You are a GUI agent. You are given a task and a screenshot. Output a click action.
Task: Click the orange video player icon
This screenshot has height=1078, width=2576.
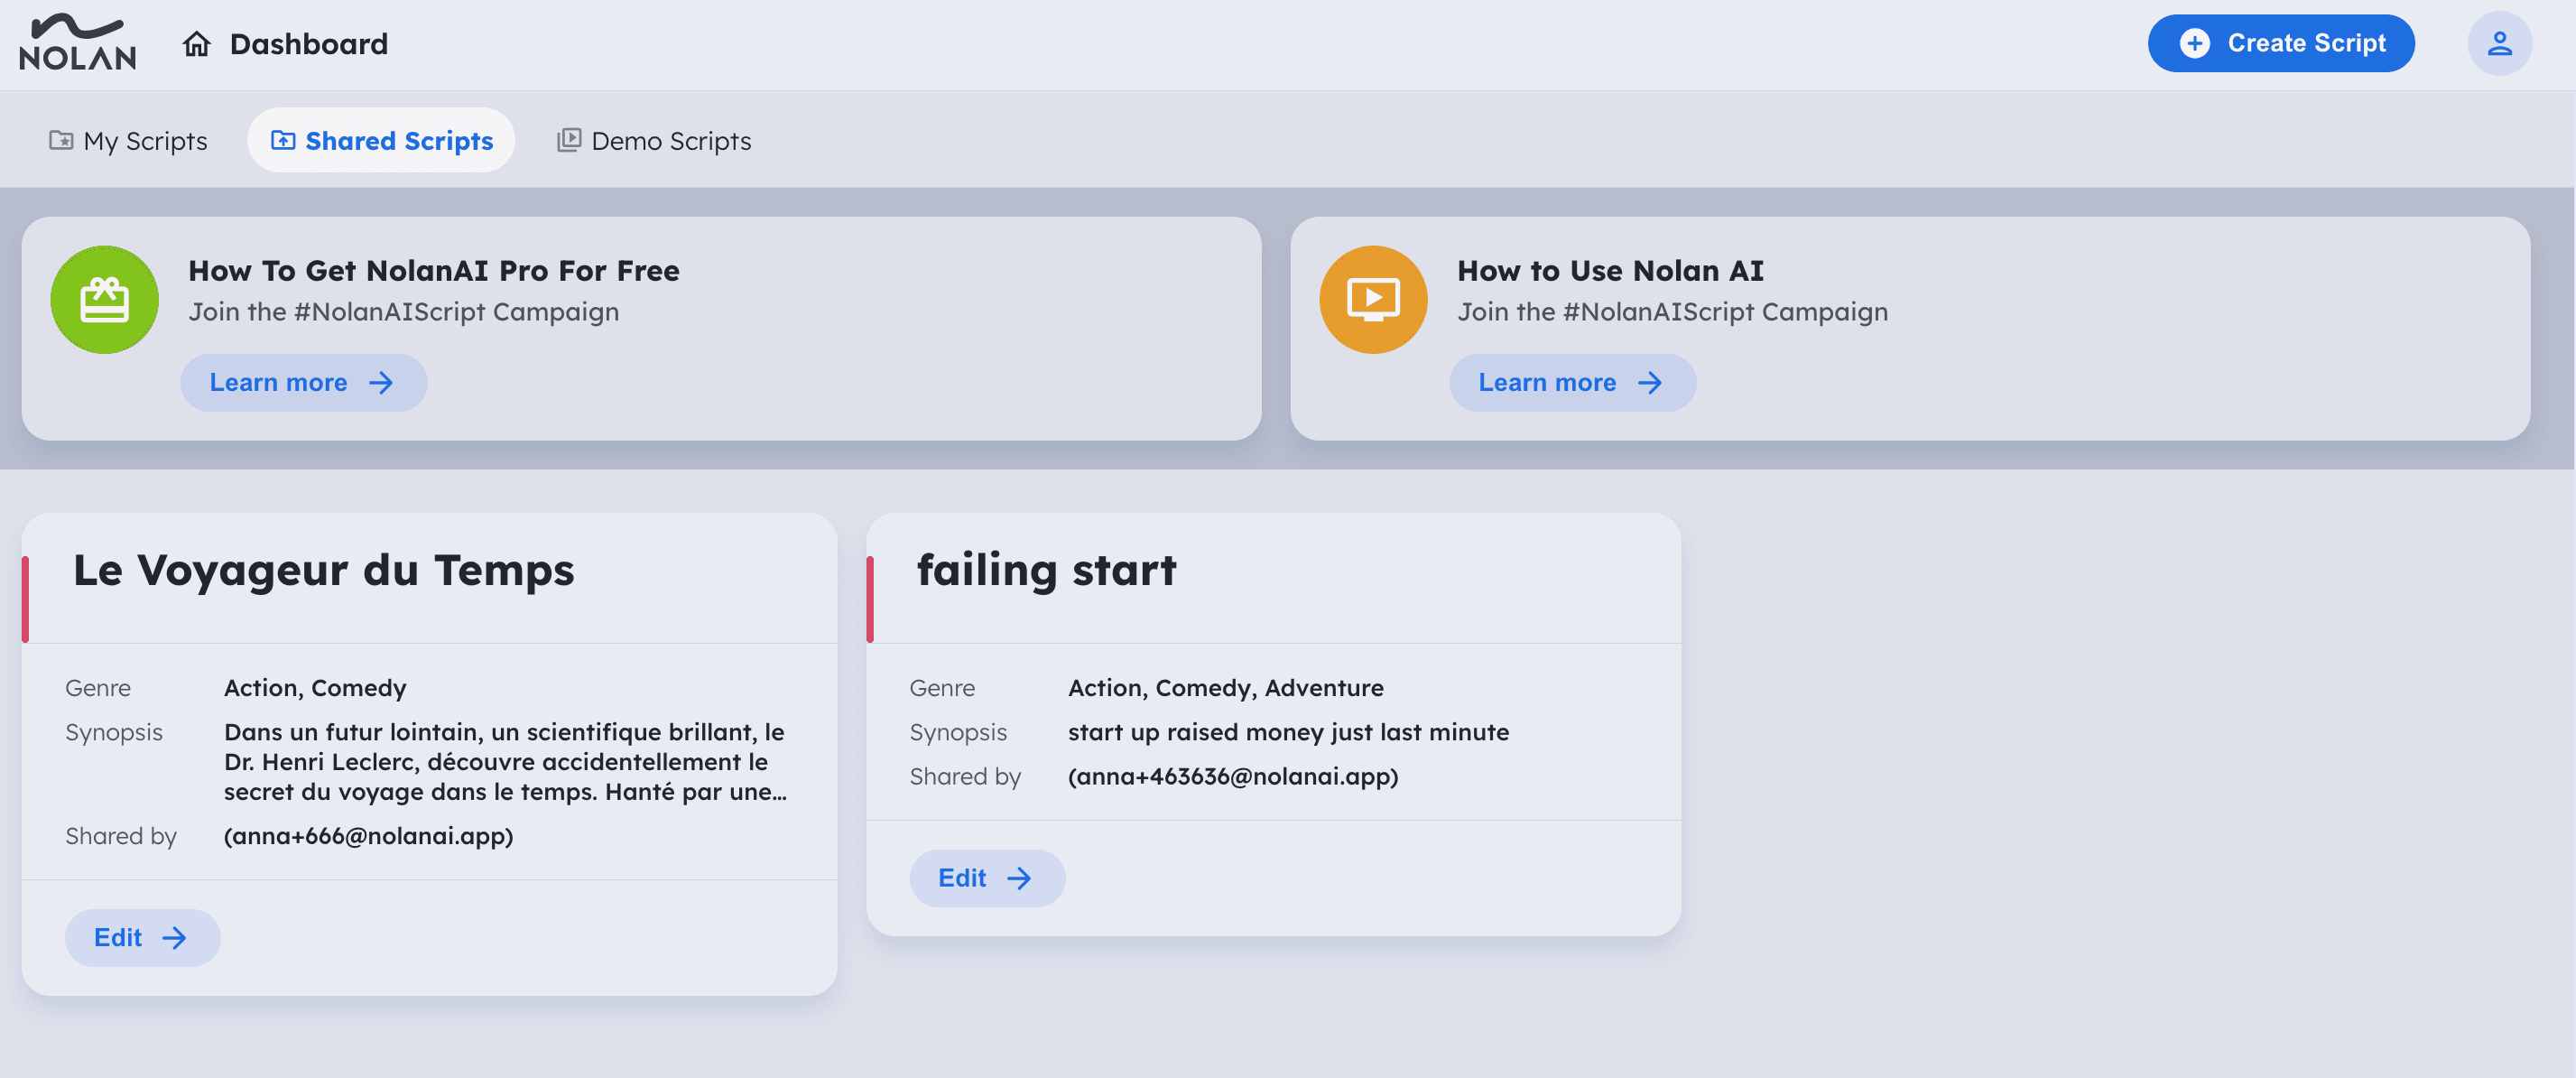tap(1373, 300)
